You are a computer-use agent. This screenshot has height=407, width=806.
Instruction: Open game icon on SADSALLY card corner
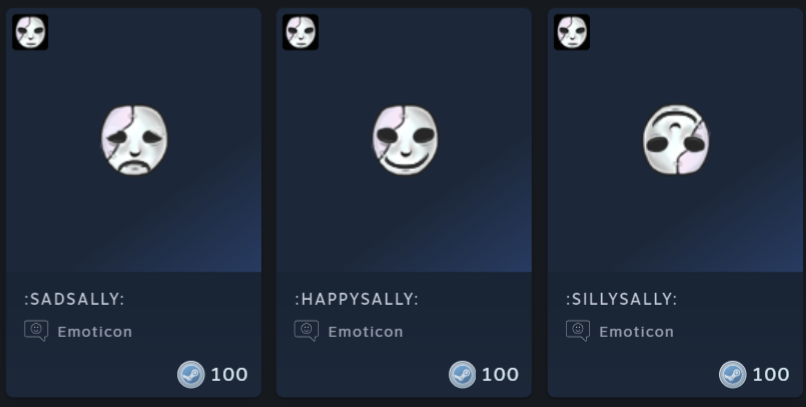coord(30,32)
